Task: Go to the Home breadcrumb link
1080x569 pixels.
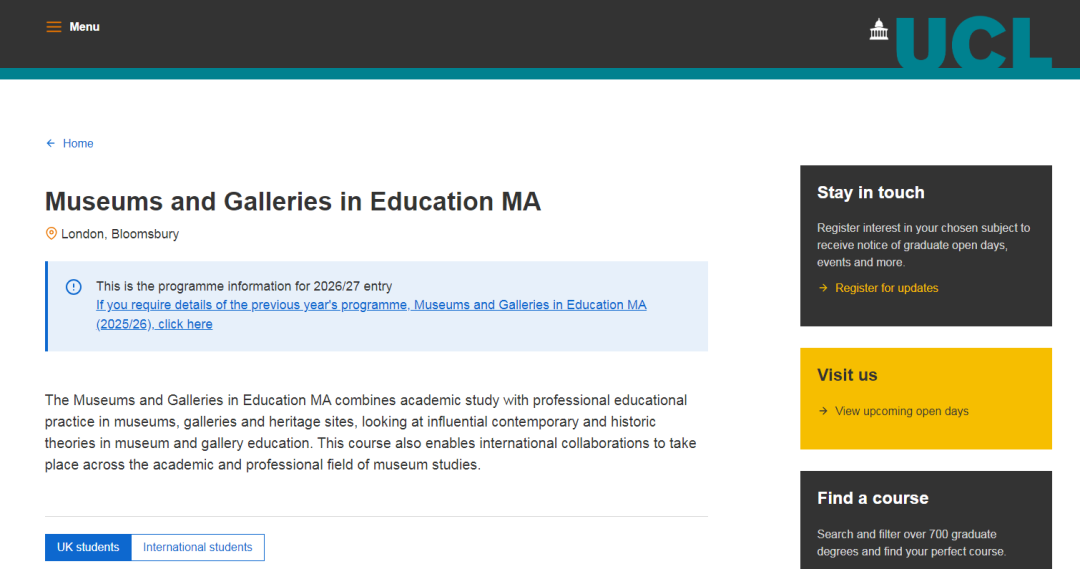Action: pos(78,144)
